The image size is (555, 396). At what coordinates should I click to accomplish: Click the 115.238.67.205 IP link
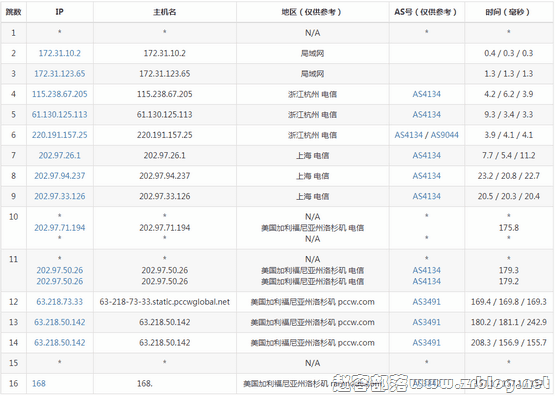pos(59,94)
